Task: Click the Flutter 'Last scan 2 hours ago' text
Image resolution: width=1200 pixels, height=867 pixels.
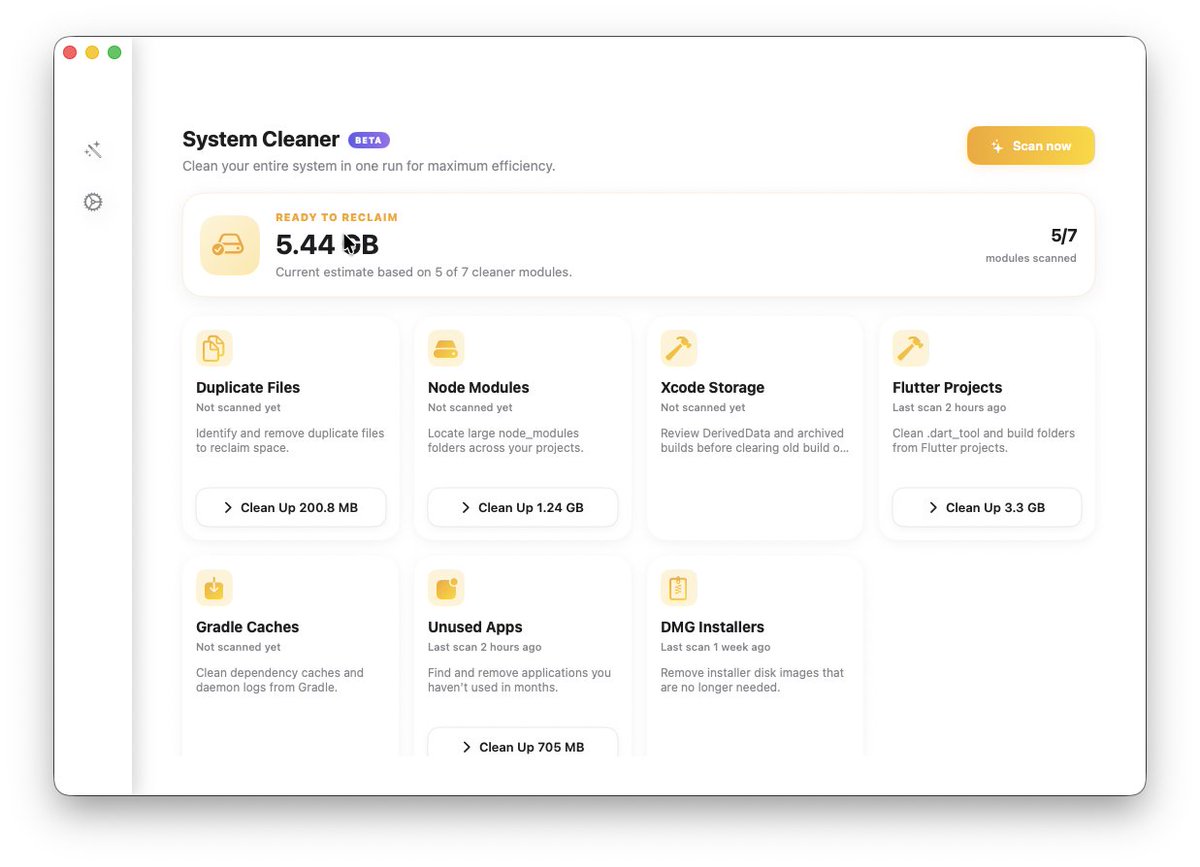Action: click(x=950, y=408)
